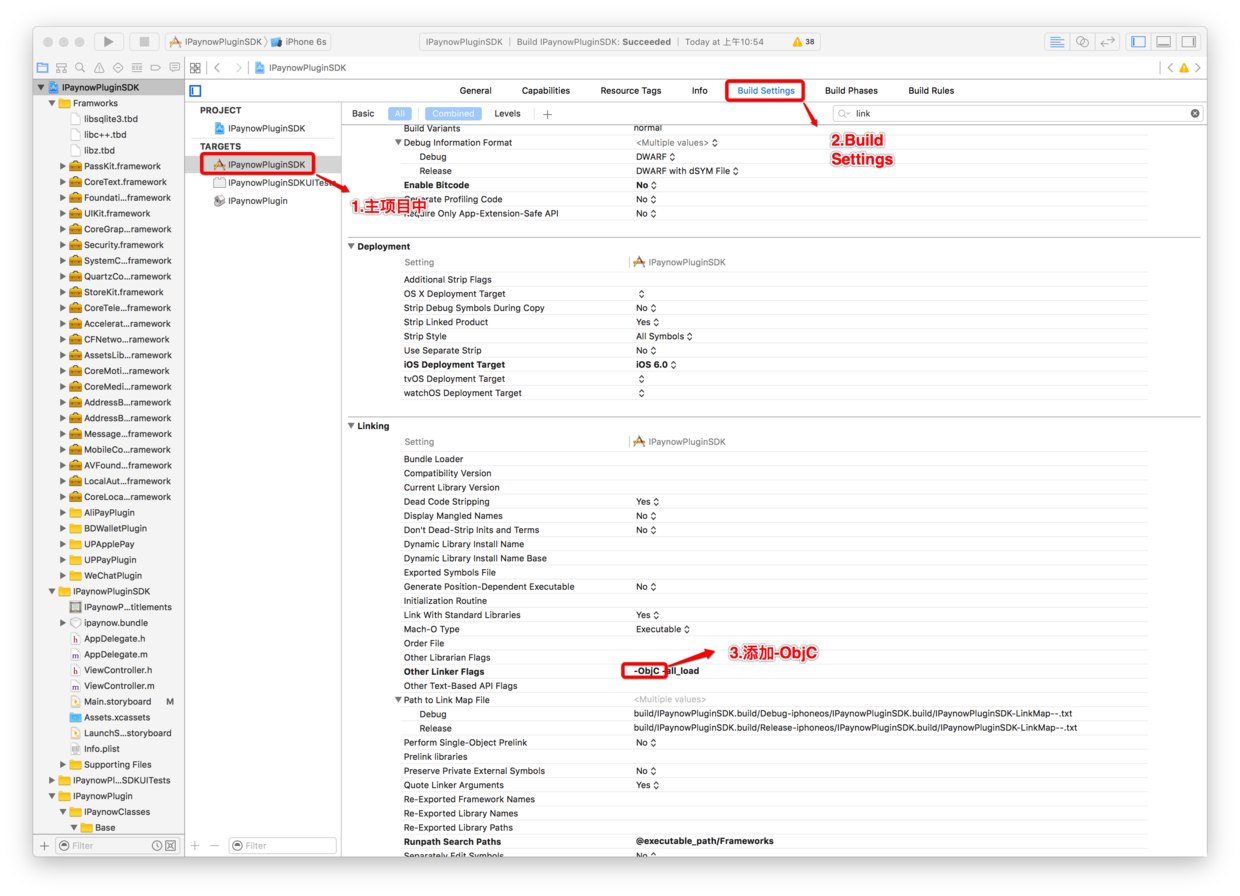Add a target with plus button
This screenshot has width=1240, height=896.
tap(195, 846)
